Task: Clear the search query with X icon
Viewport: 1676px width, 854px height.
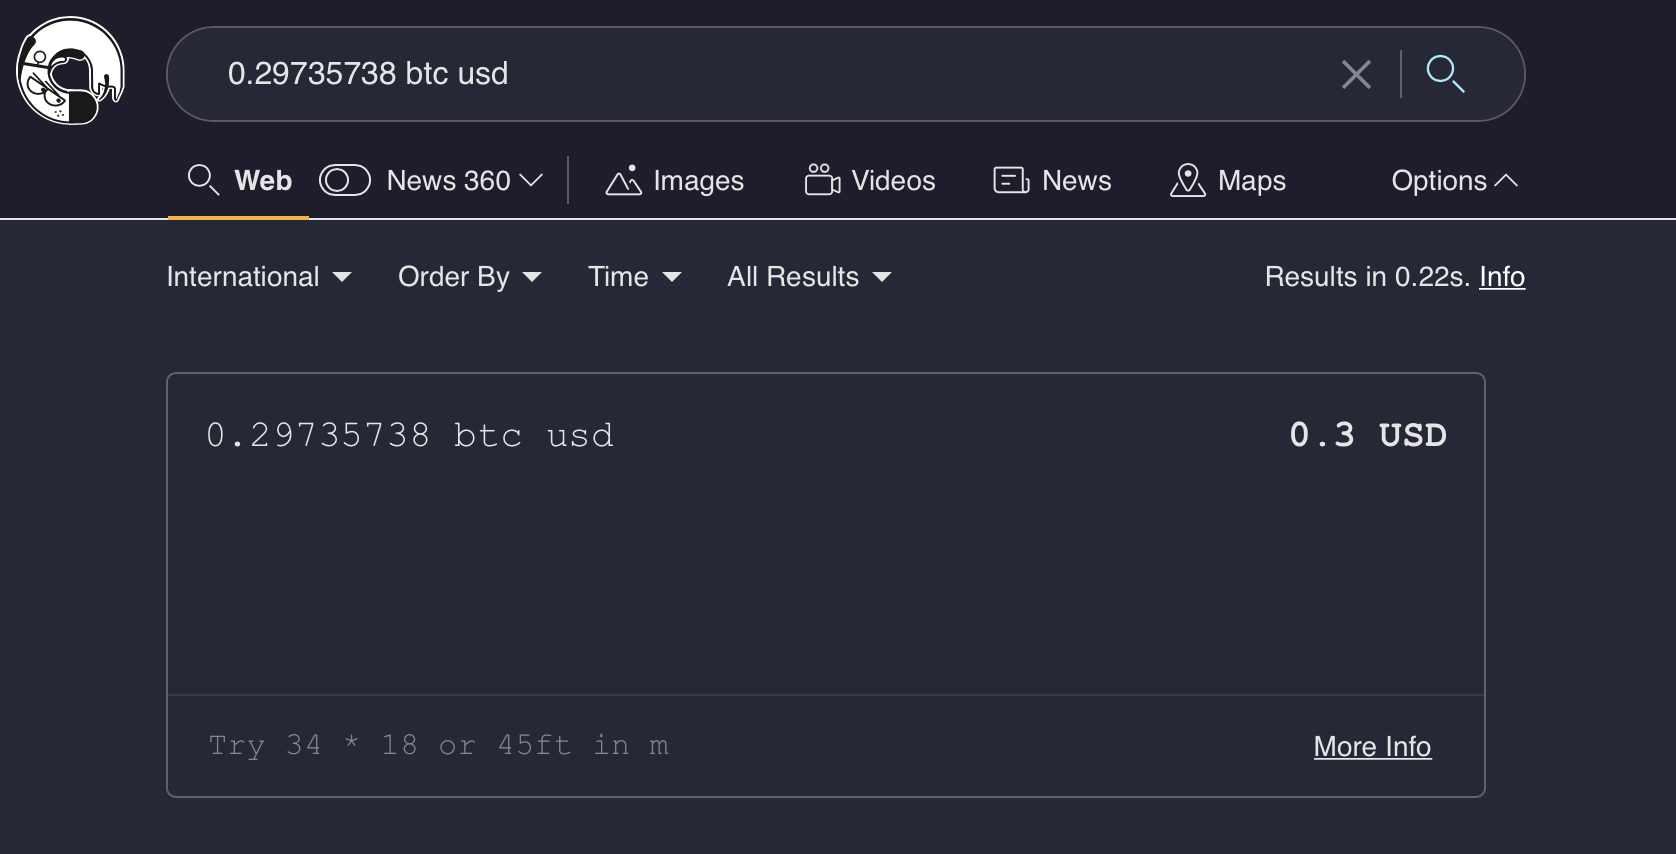Action: tap(1355, 74)
